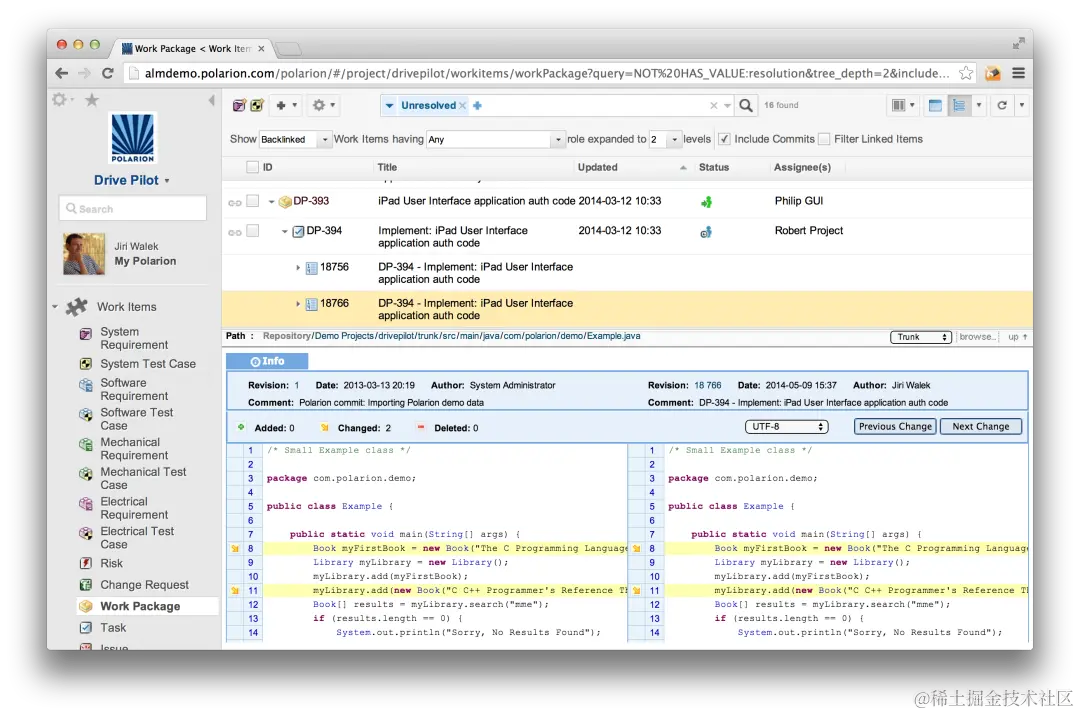Click the favorites star in sidebar

92,101
